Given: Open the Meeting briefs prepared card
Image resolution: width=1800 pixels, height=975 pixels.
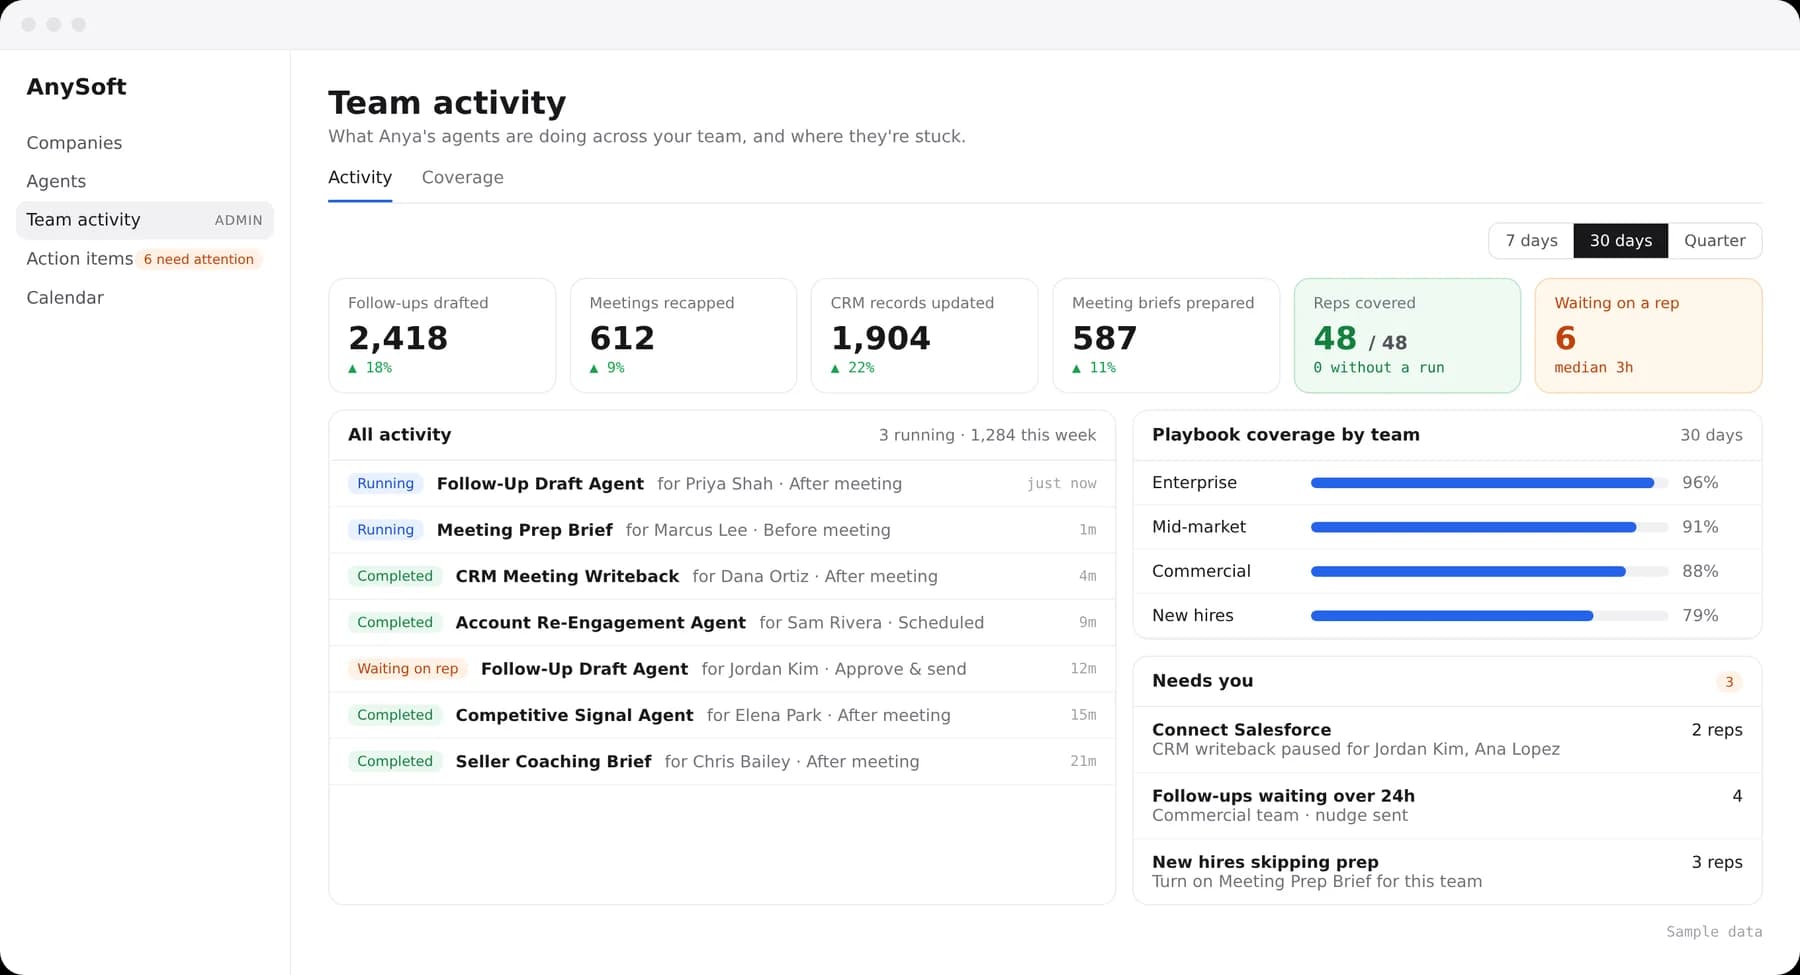Looking at the screenshot, I should (1166, 336).
